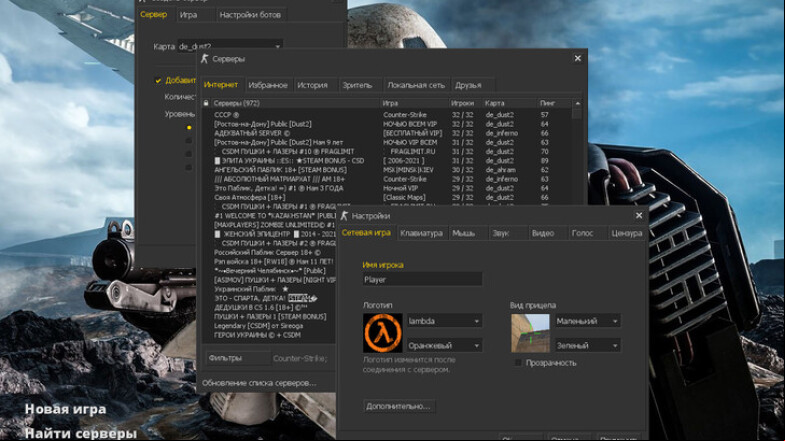
Task: Select the АНГЕЛЬСКИЙ ПАБЛИК 18+ server row
Action: (x=385, y=170)
